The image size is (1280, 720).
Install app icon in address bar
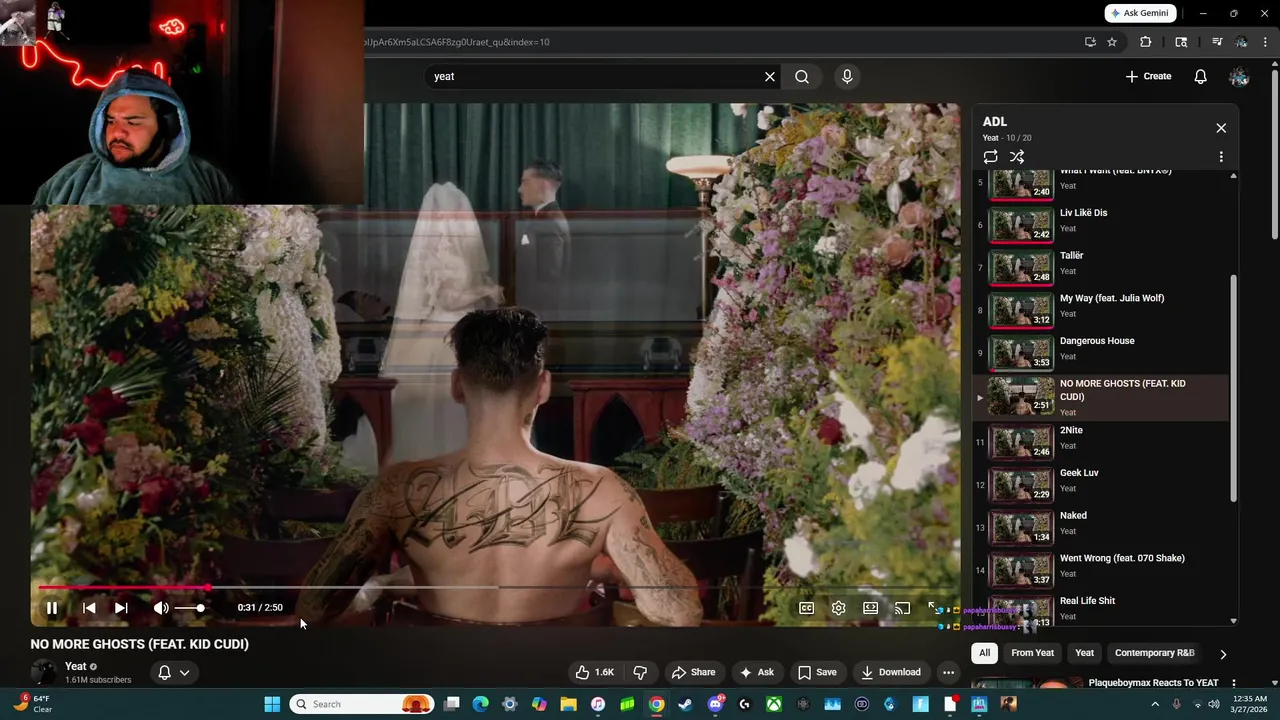(x=1090, y=42)
